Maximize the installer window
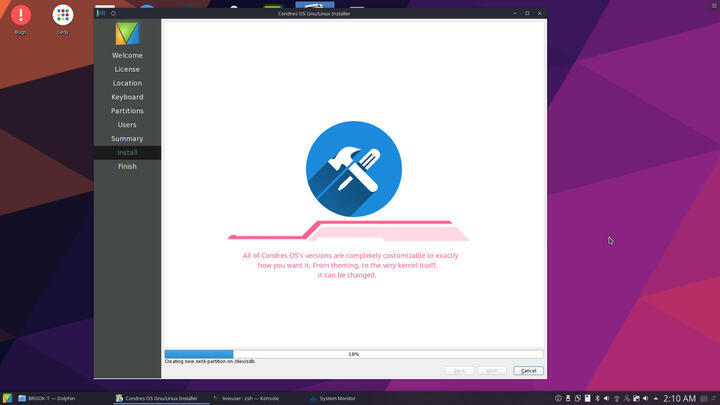Image resolution: width=720 pixels, height=405 pixels. pos(527,13)
